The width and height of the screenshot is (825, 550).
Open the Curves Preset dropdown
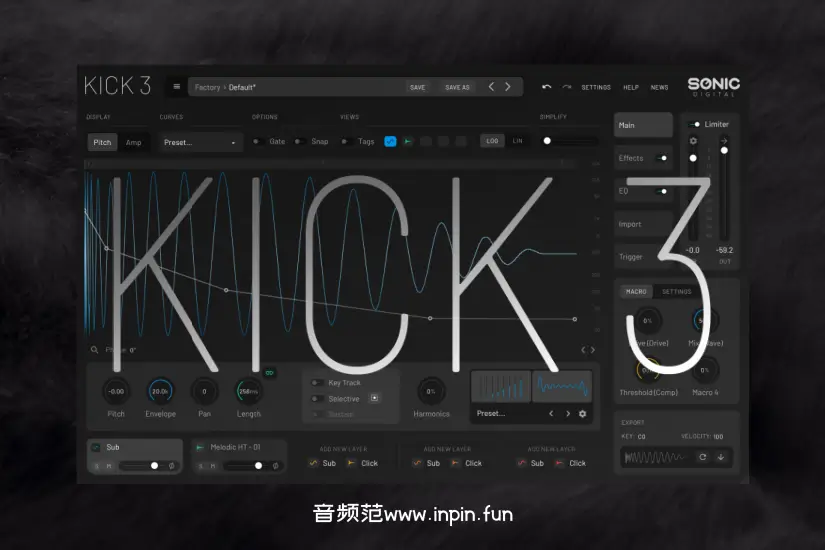(x=200, y=142)
